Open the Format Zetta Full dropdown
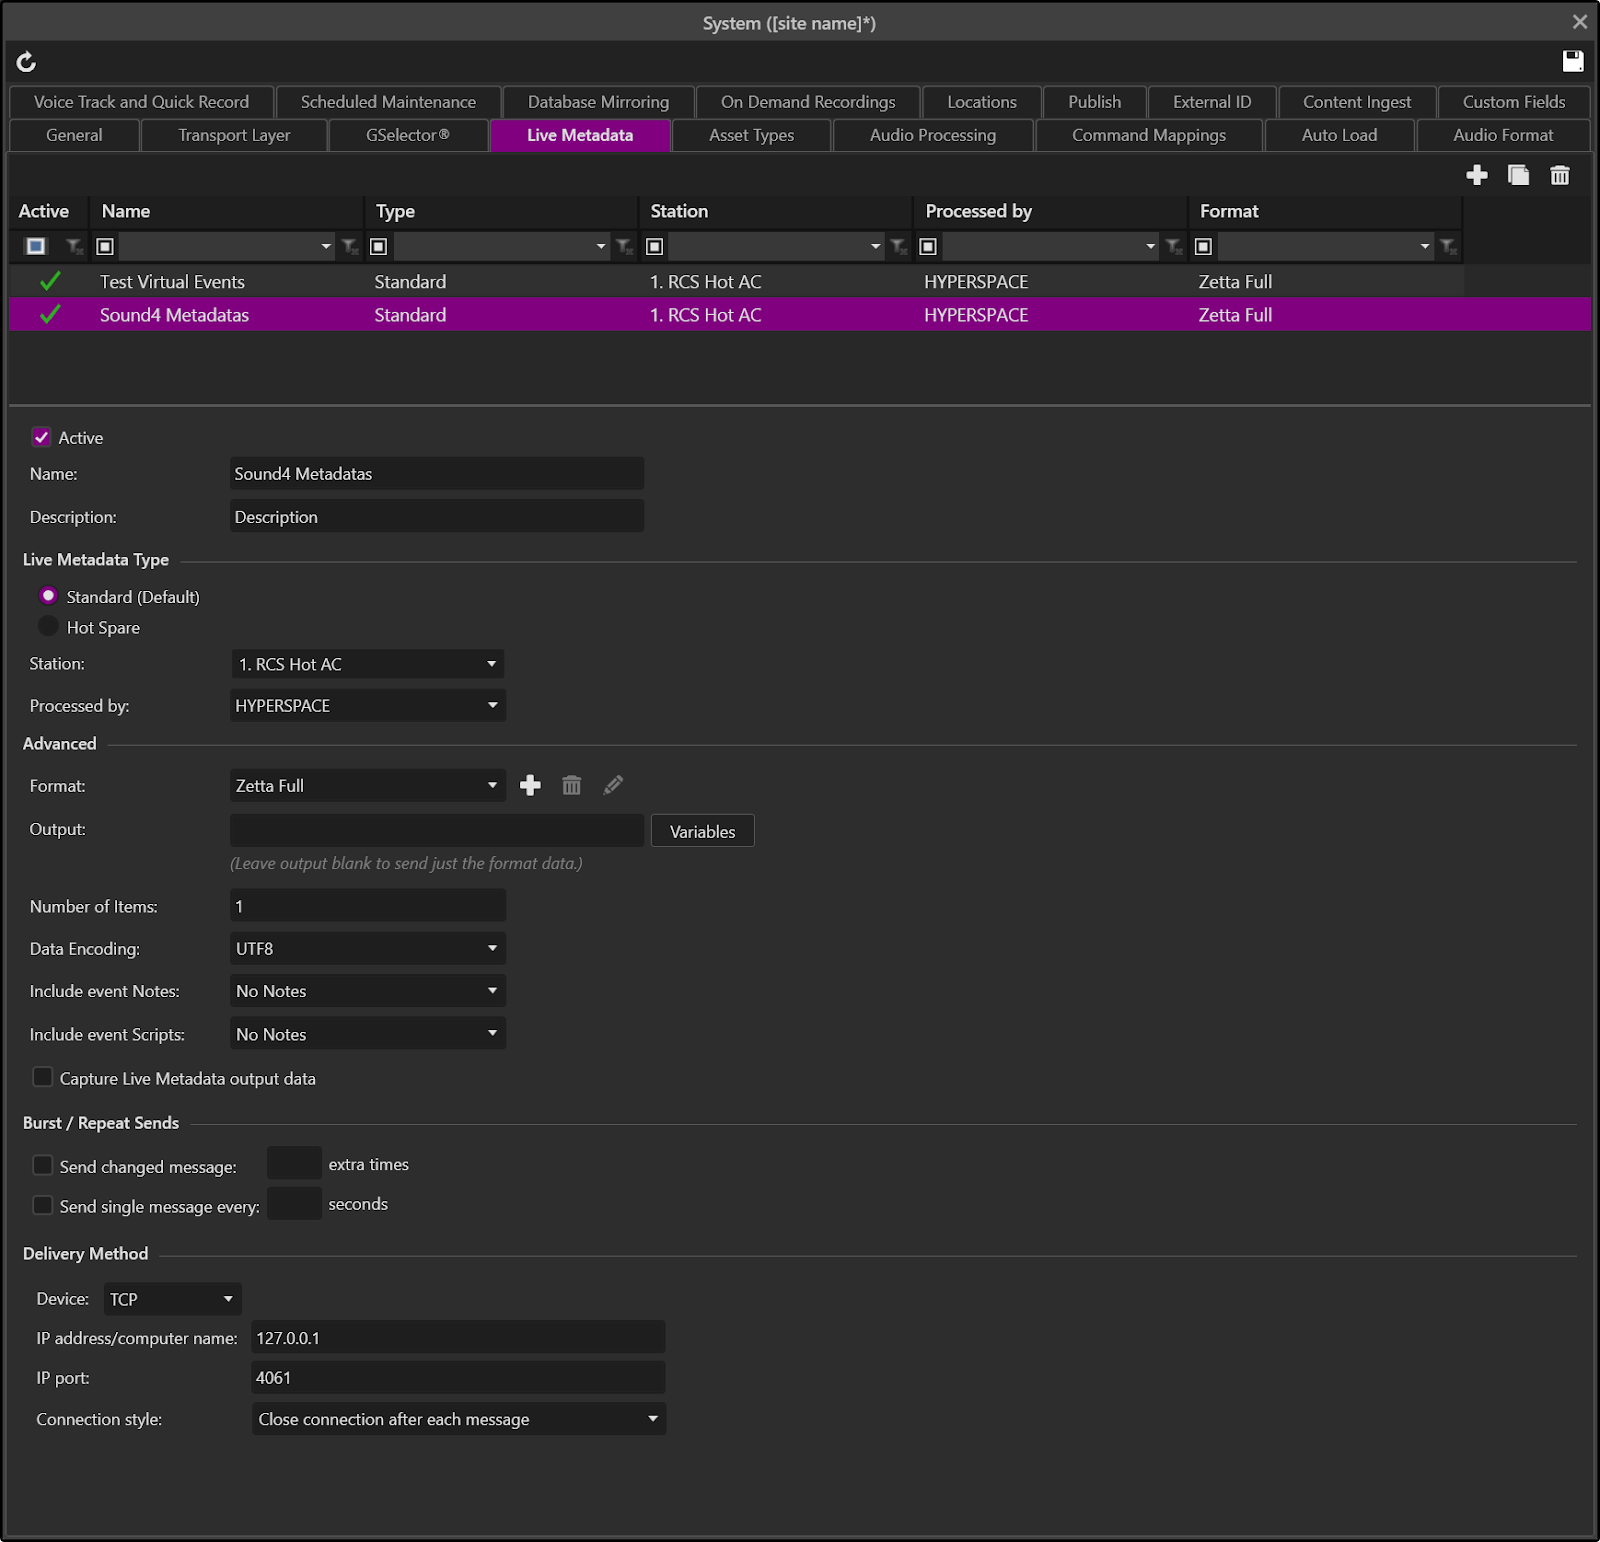1600x1542 pixels. 367,786
